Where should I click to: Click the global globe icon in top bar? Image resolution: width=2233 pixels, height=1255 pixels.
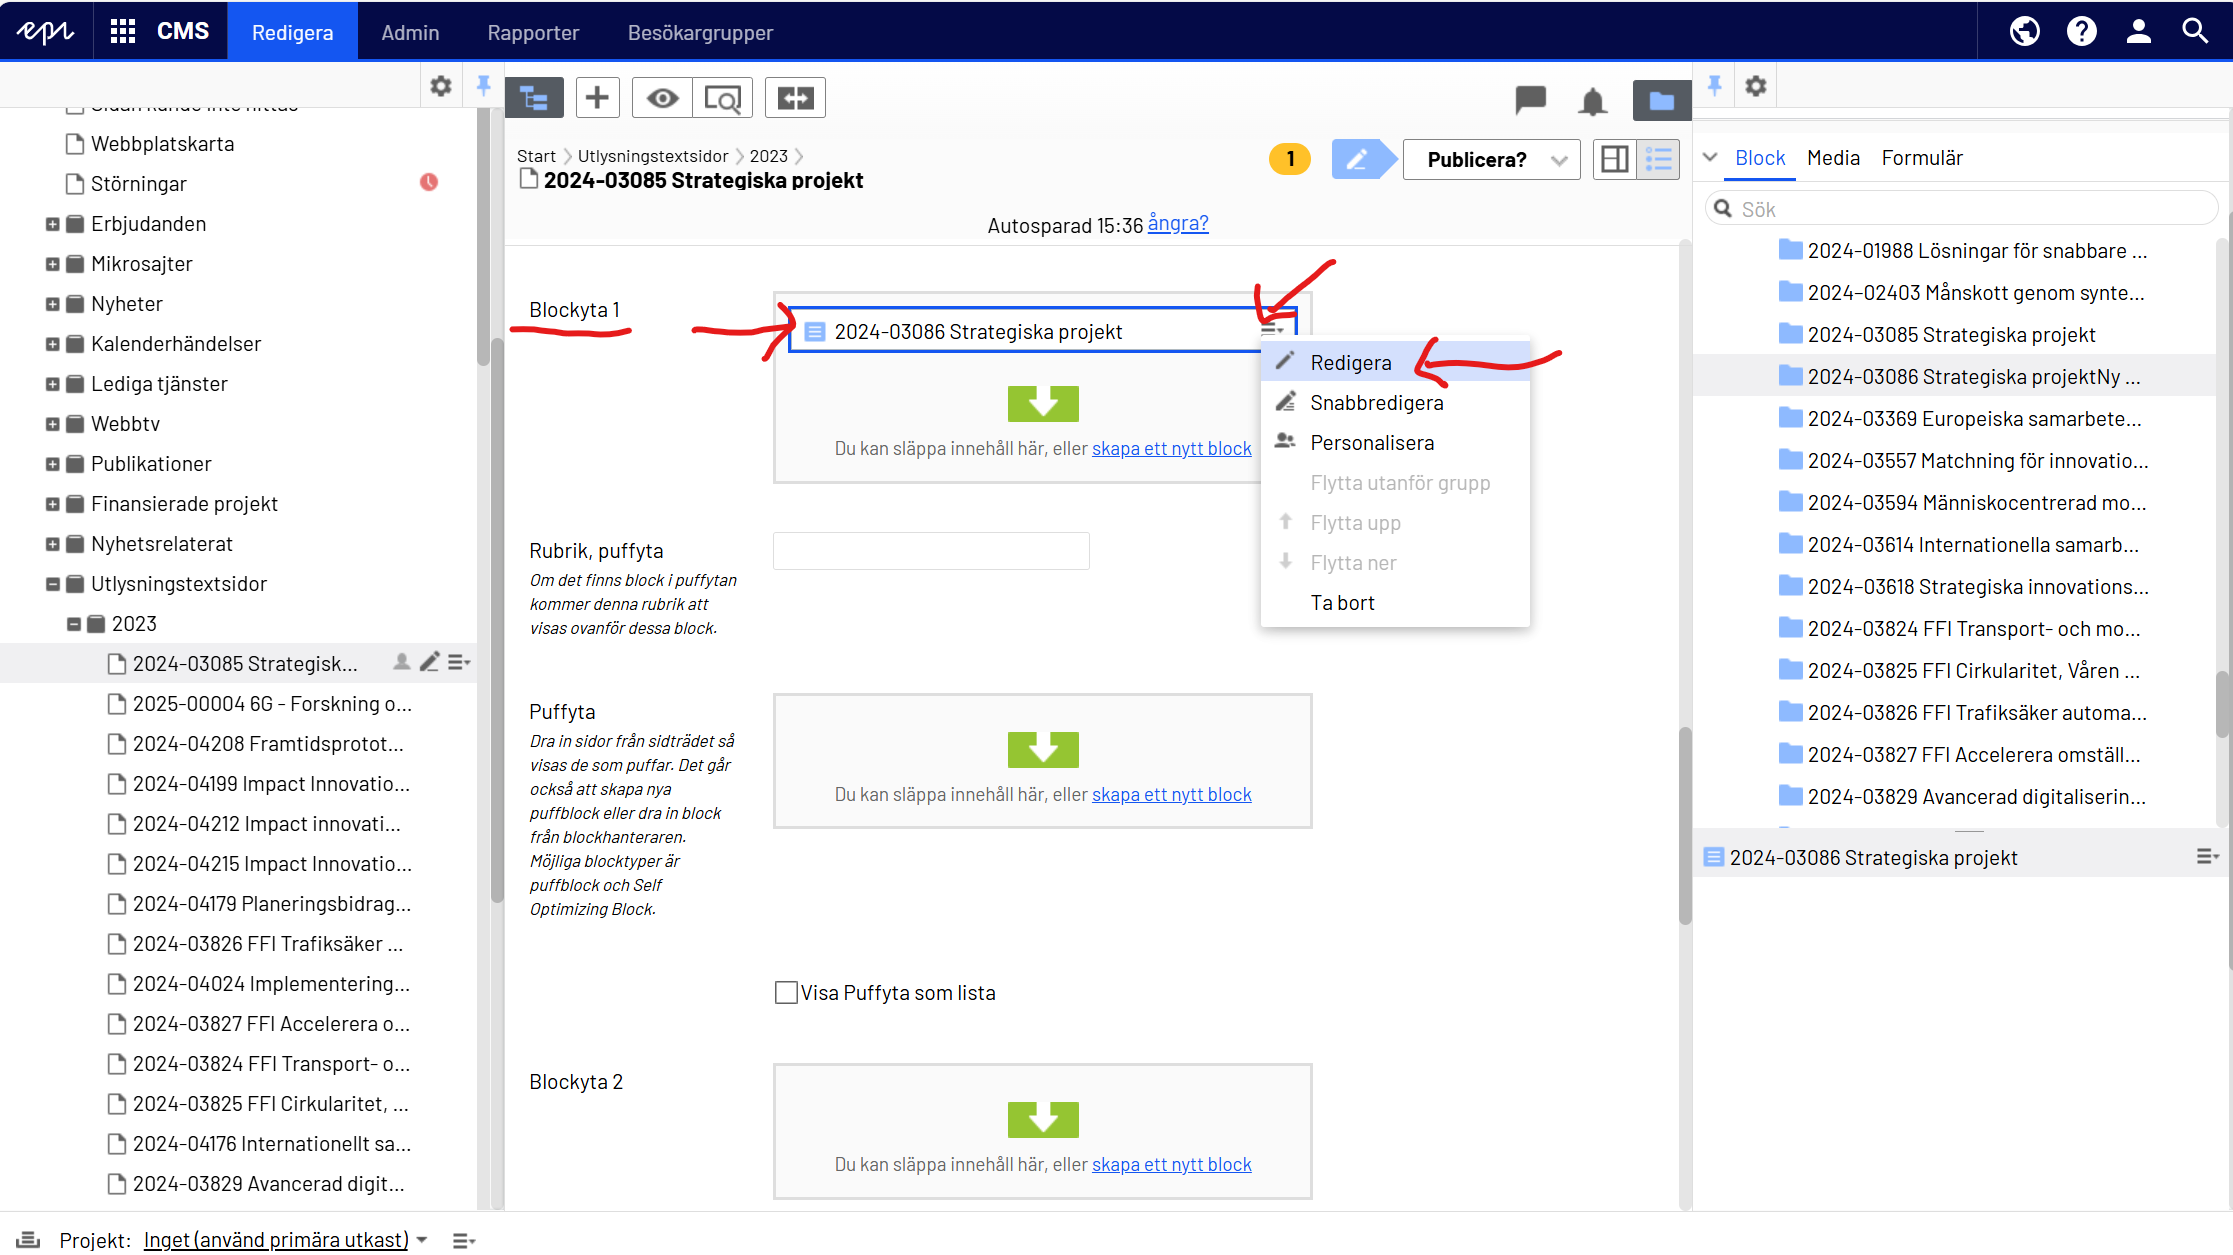coord(2024,32)
